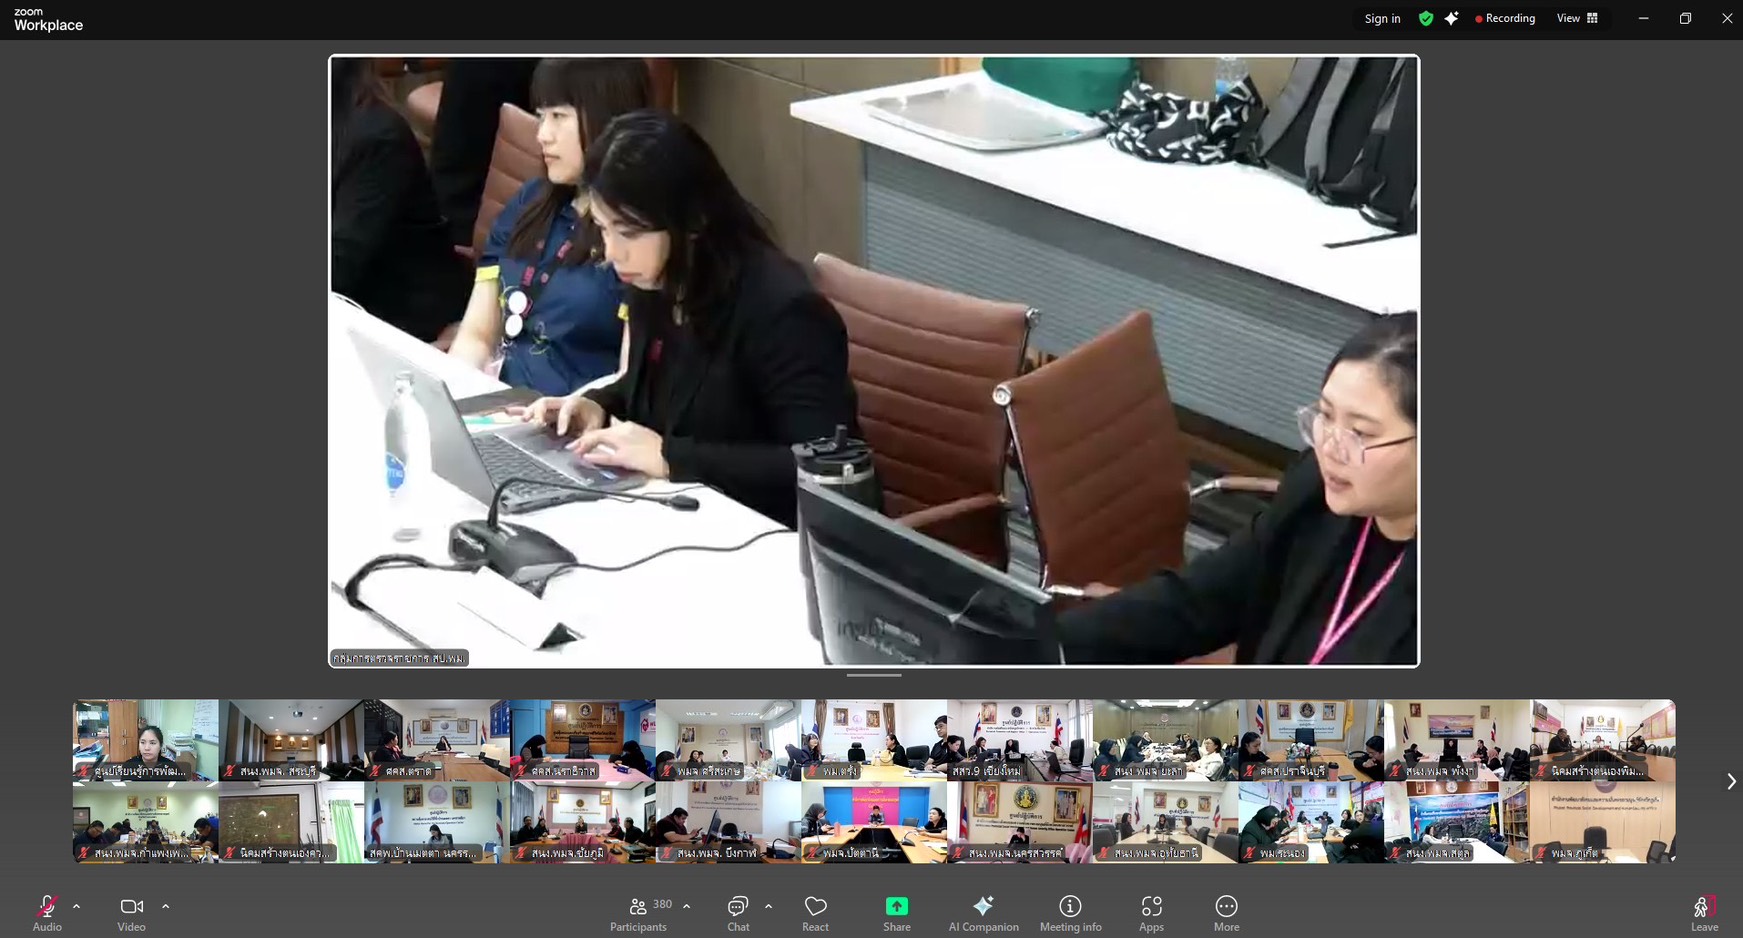The image size is (1743, 938).
Task: Expand audio options chevron
Action: point(77,906)
